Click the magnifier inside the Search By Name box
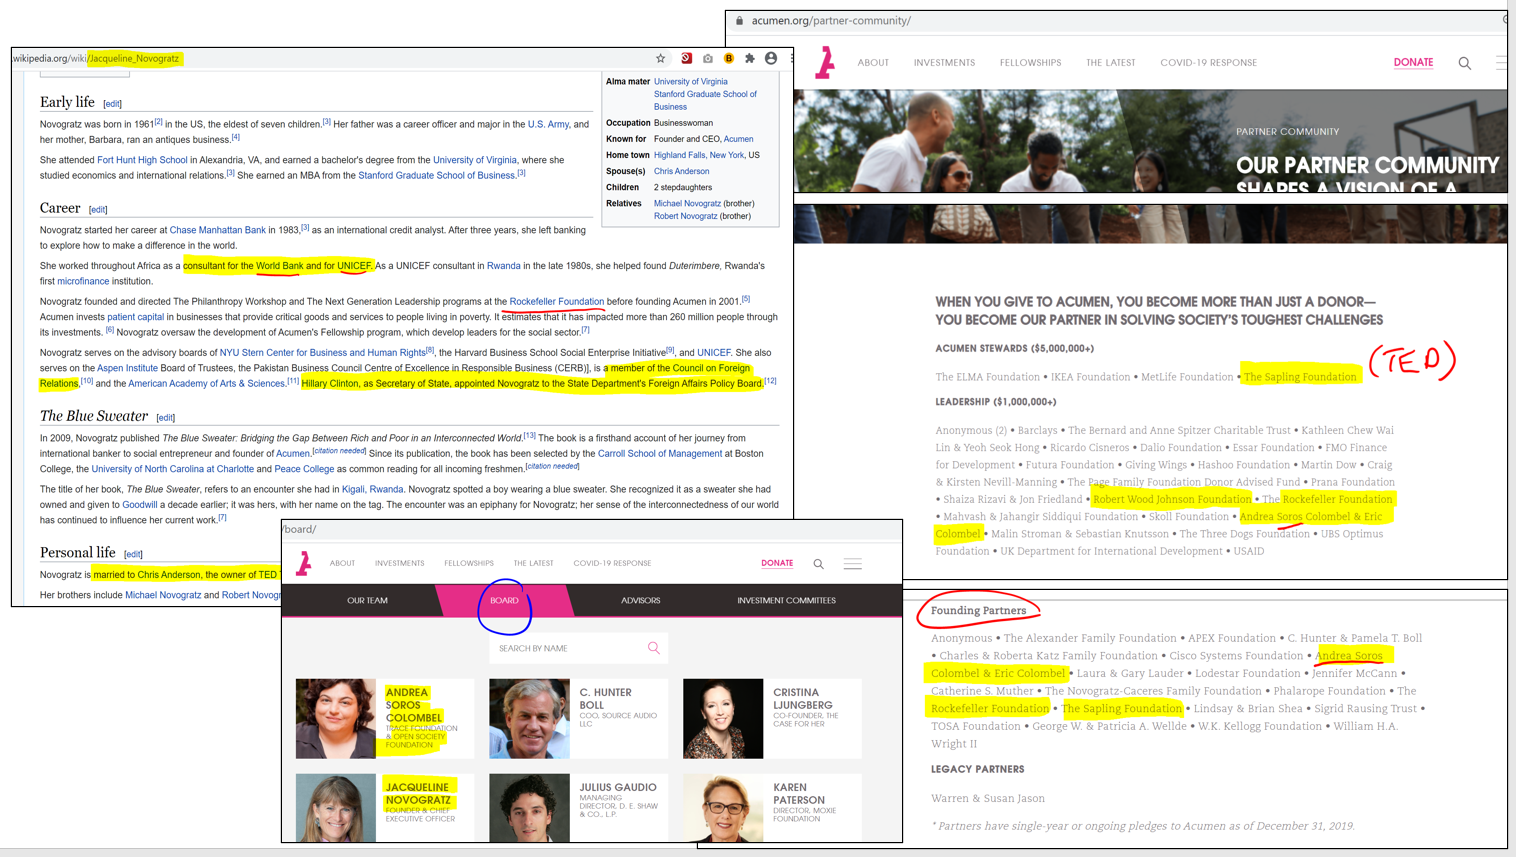Viewport: 1516px width, 857px height. coord(654,648)
